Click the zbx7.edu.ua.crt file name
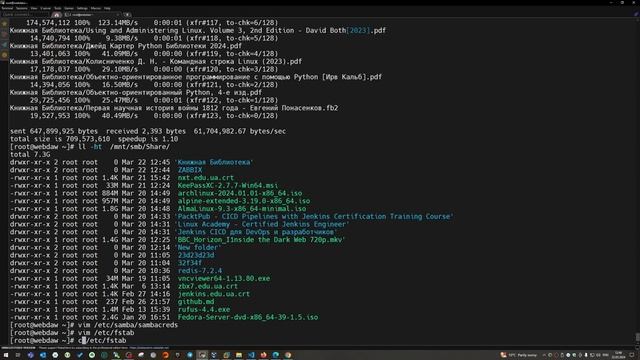The height and width of the screenshot is (360, 640). point(208,286)
